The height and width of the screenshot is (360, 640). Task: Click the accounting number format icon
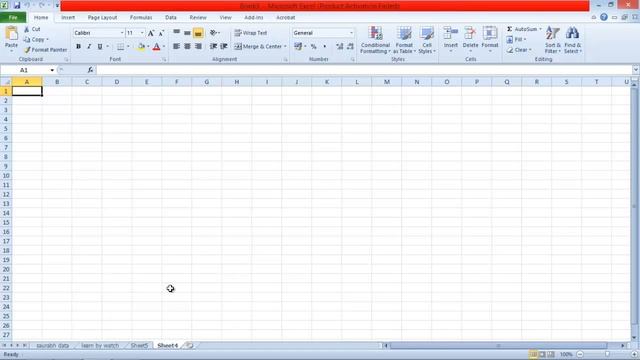click(298, 47)
